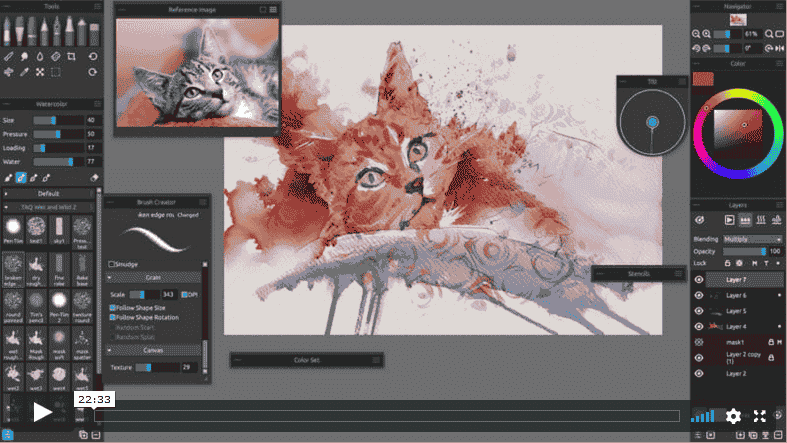The height and width of the screenshot is (443, 787).
Task: Choose the first brush mode icon
Action: 8,178
